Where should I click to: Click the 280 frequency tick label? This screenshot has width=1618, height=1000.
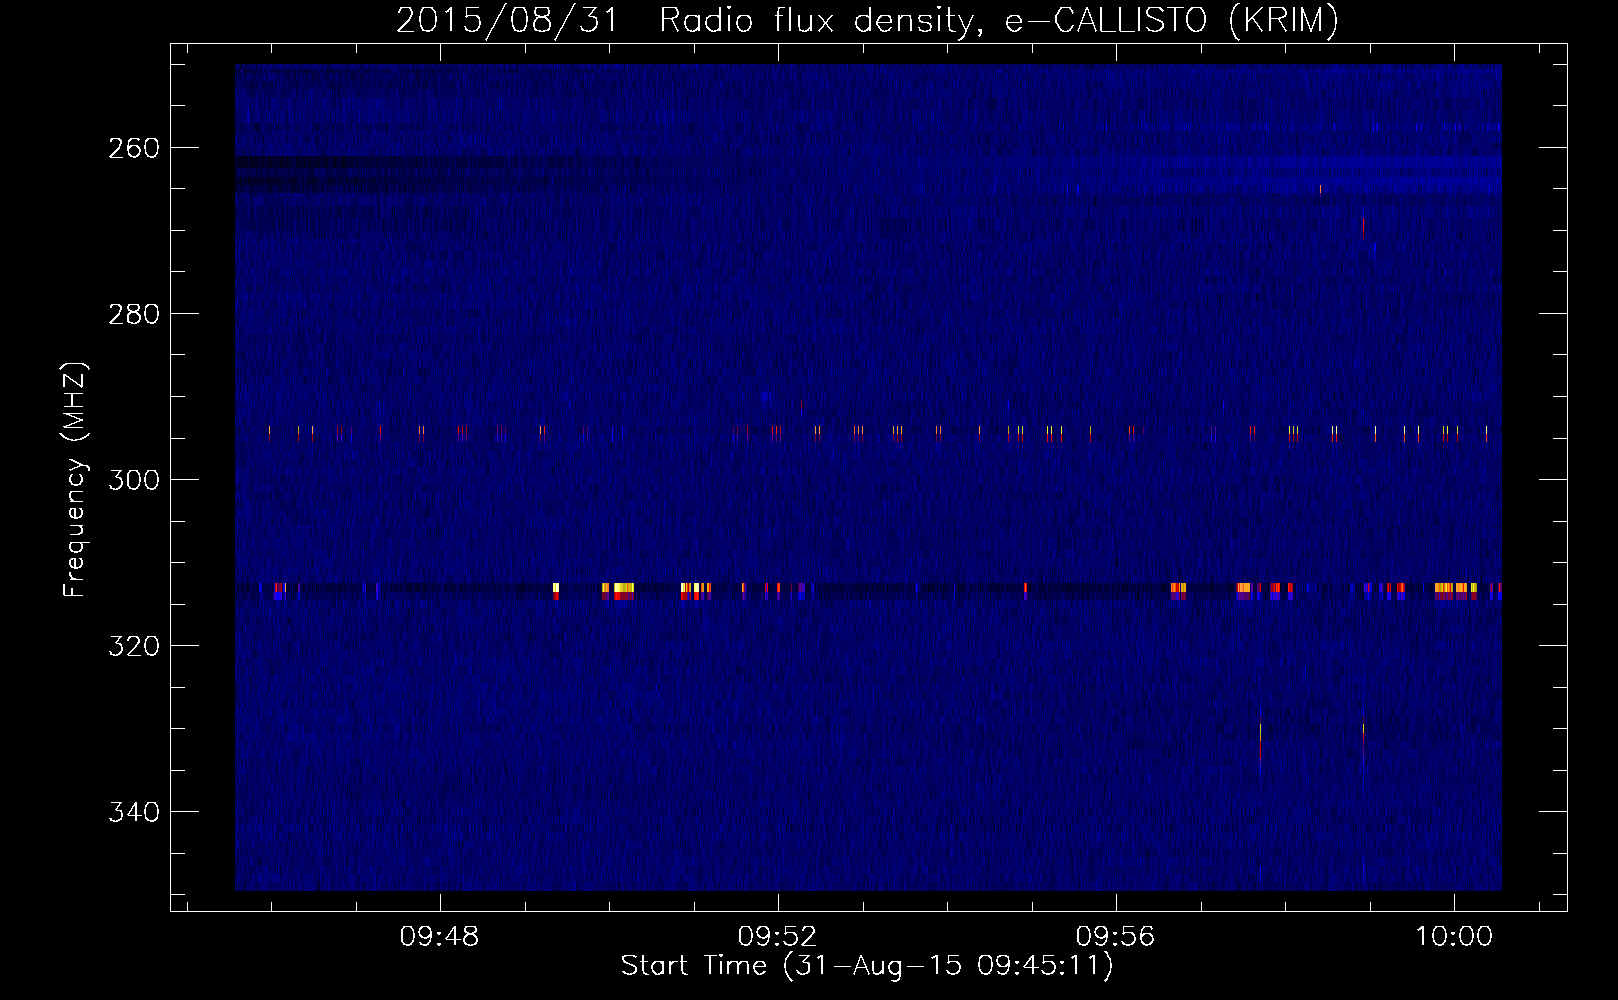(133, 314)
